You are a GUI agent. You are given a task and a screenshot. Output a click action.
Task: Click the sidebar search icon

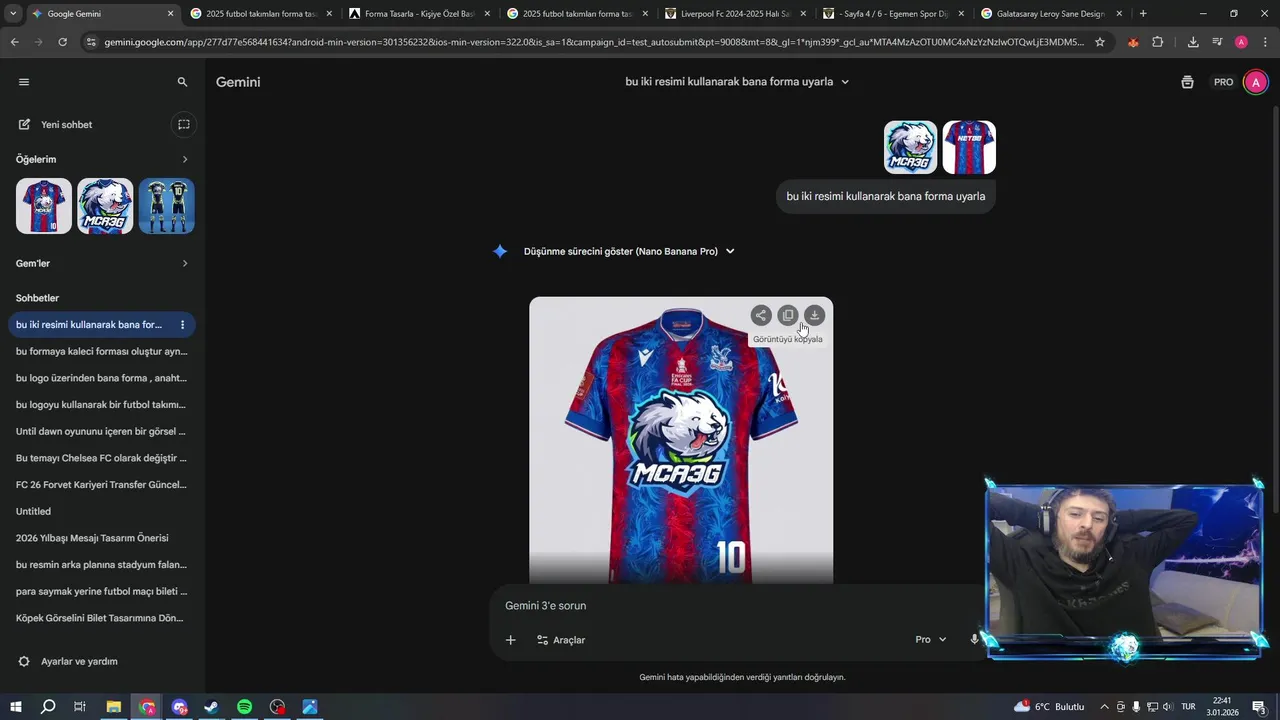click(x=182, y=82)
